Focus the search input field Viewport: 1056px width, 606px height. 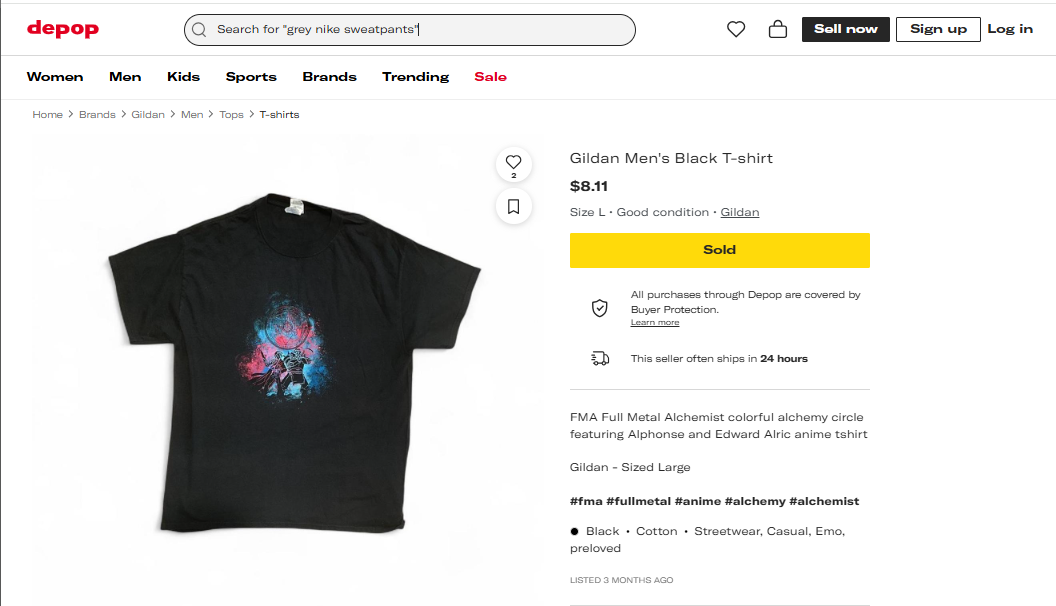pos(420,30)
